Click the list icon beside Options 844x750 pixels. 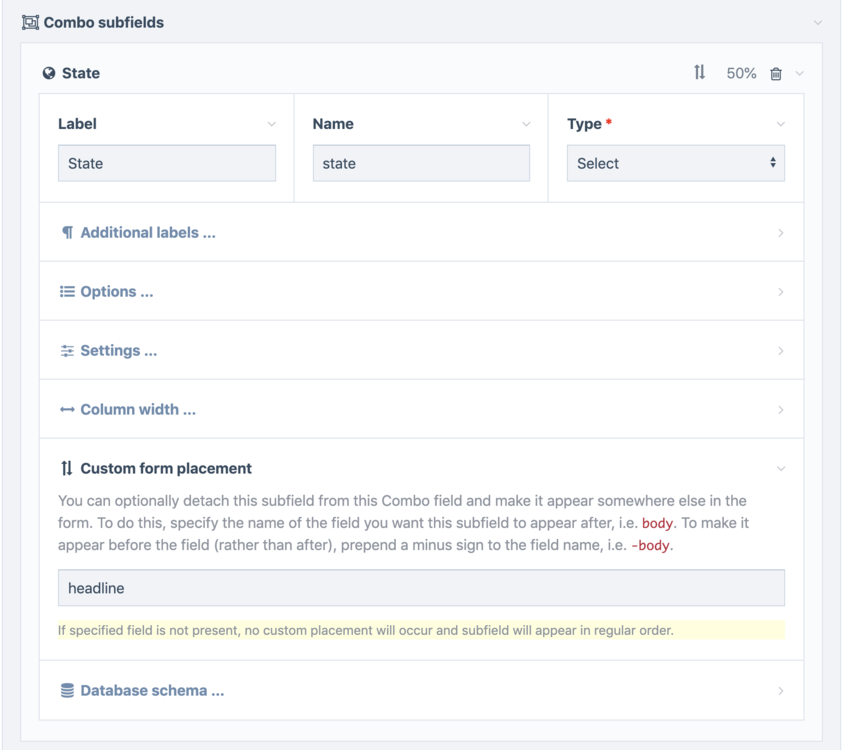67,291
